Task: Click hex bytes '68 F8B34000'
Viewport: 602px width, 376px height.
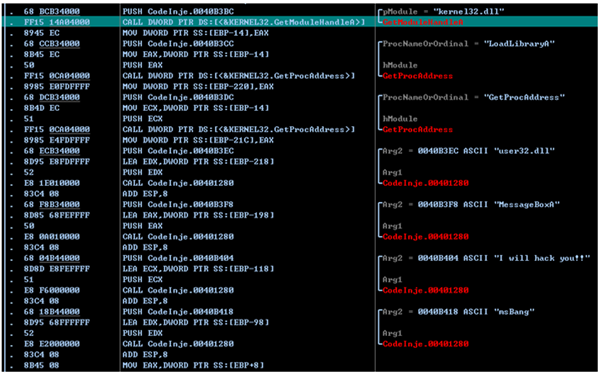Action: [52, 205]
